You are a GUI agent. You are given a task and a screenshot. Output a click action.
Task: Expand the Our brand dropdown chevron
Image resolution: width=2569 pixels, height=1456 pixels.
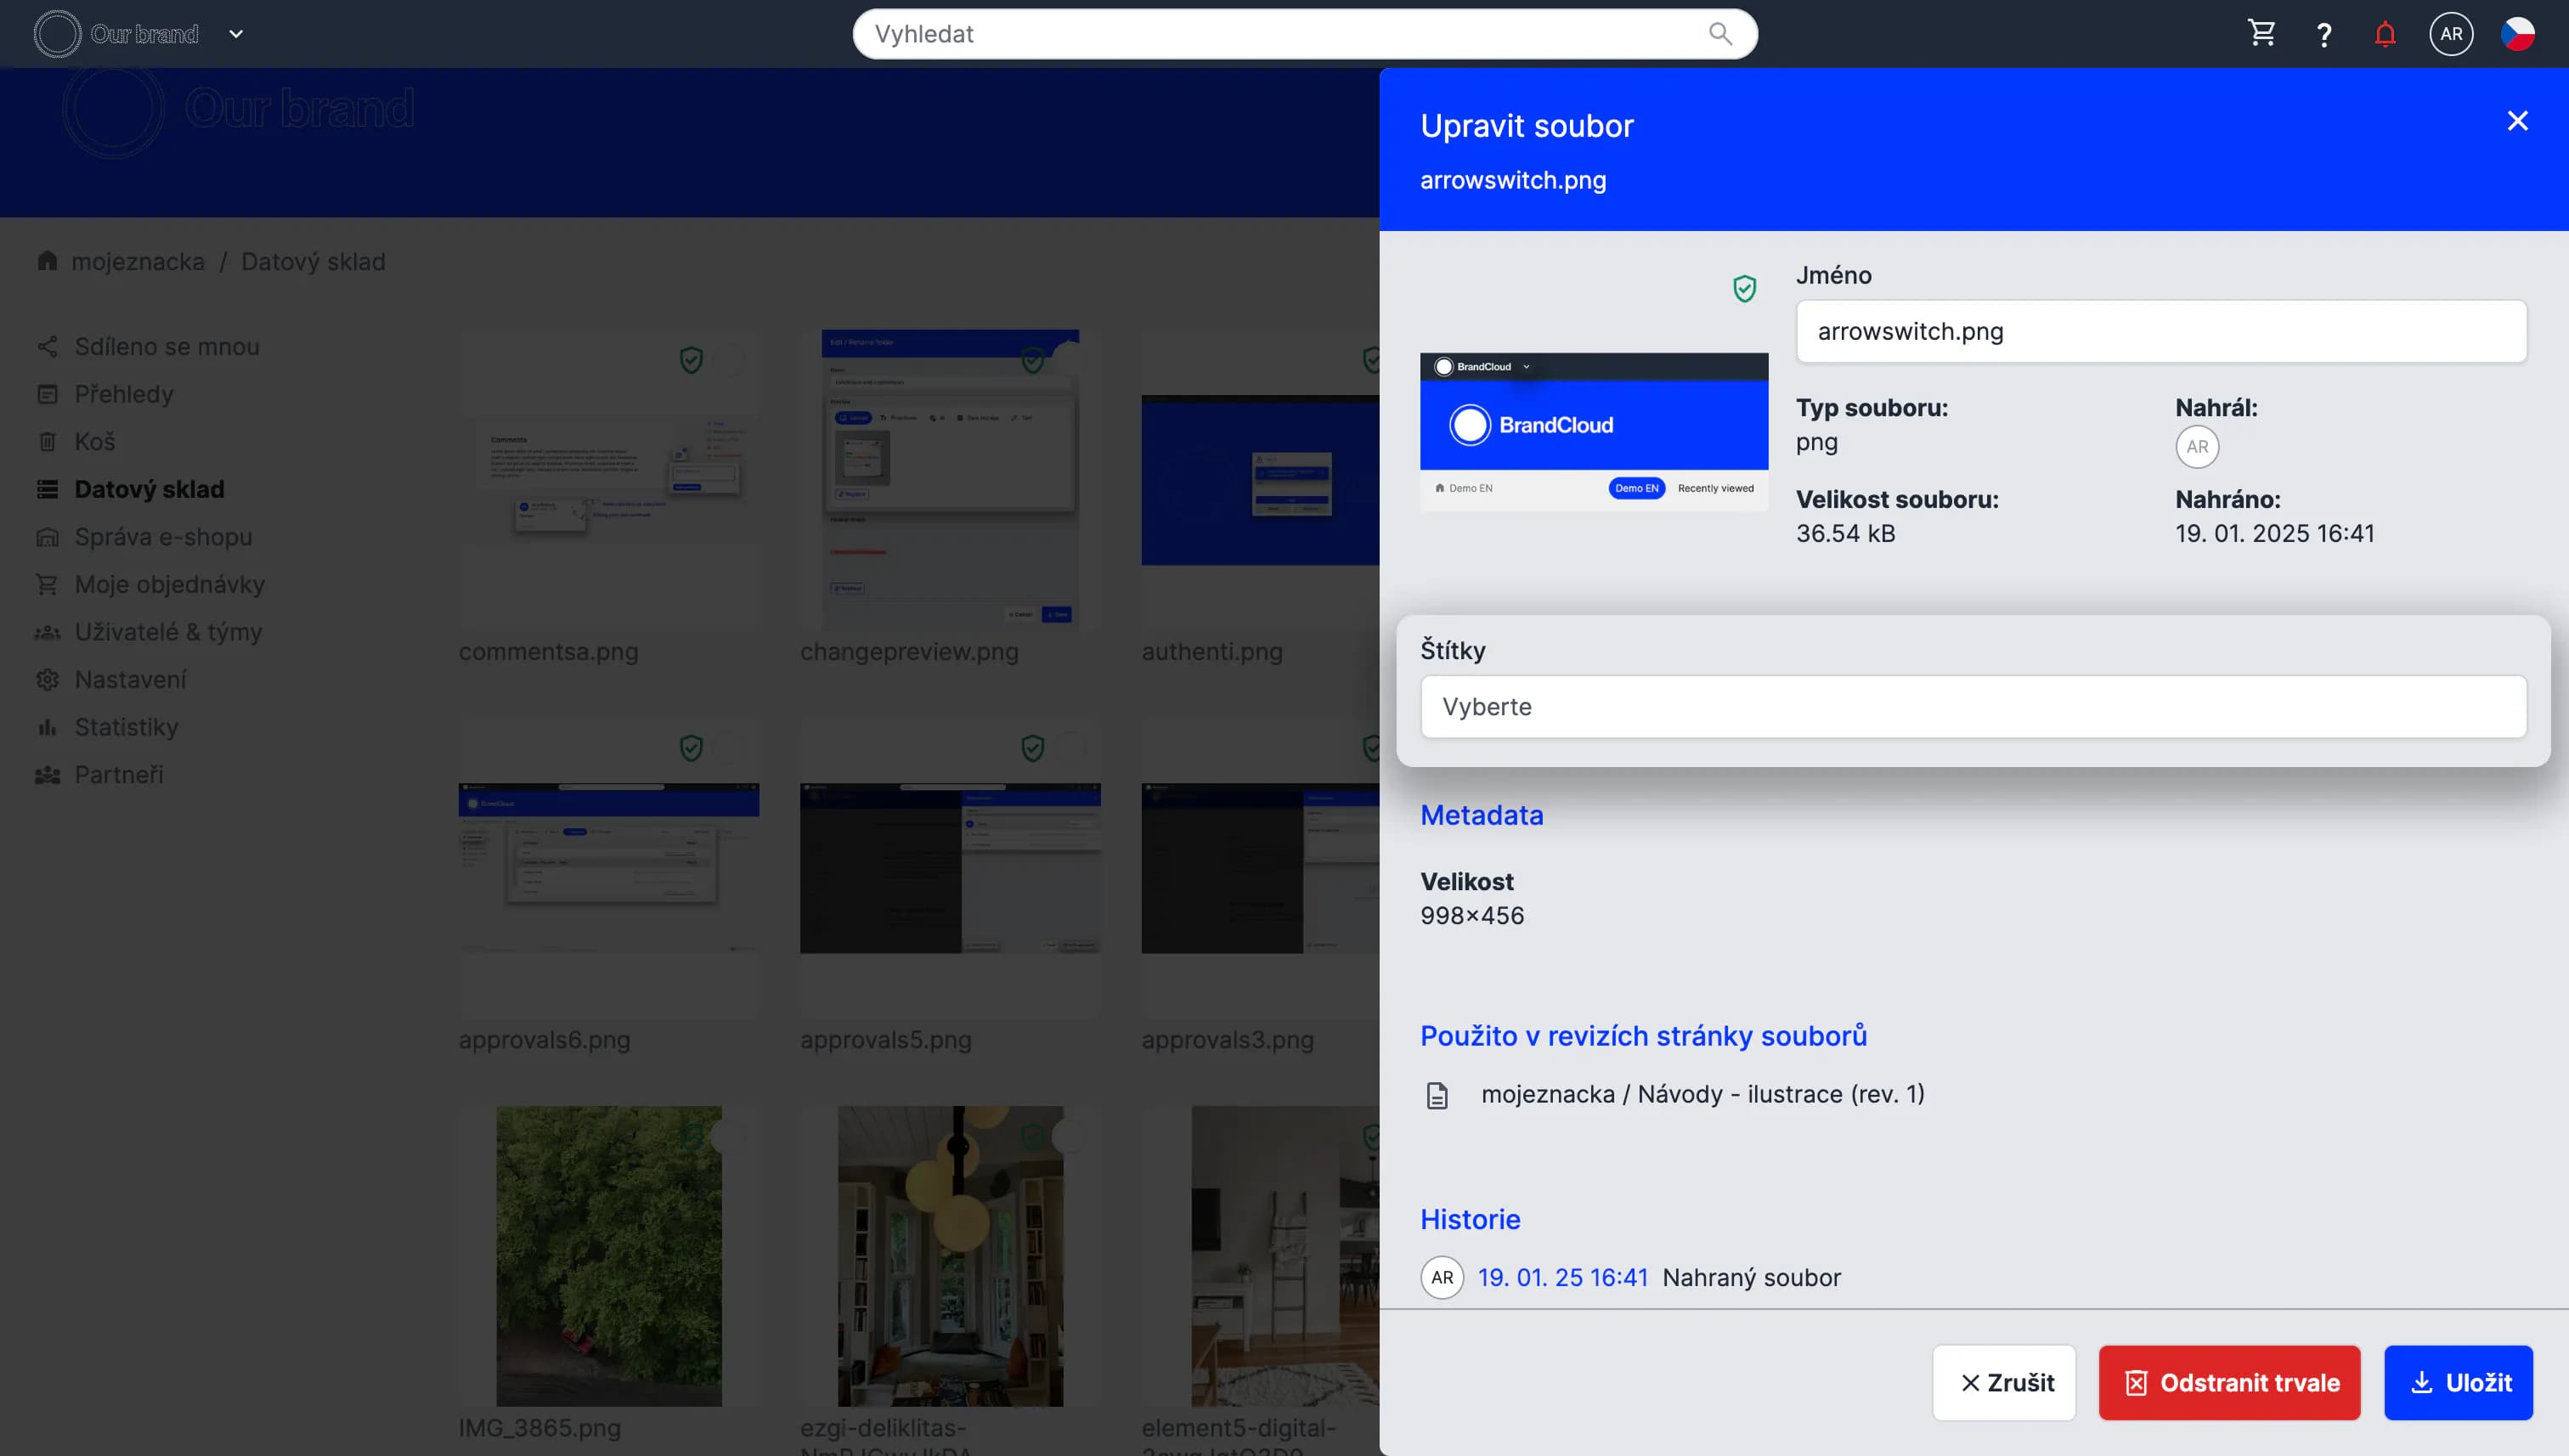tap(236, 34)
